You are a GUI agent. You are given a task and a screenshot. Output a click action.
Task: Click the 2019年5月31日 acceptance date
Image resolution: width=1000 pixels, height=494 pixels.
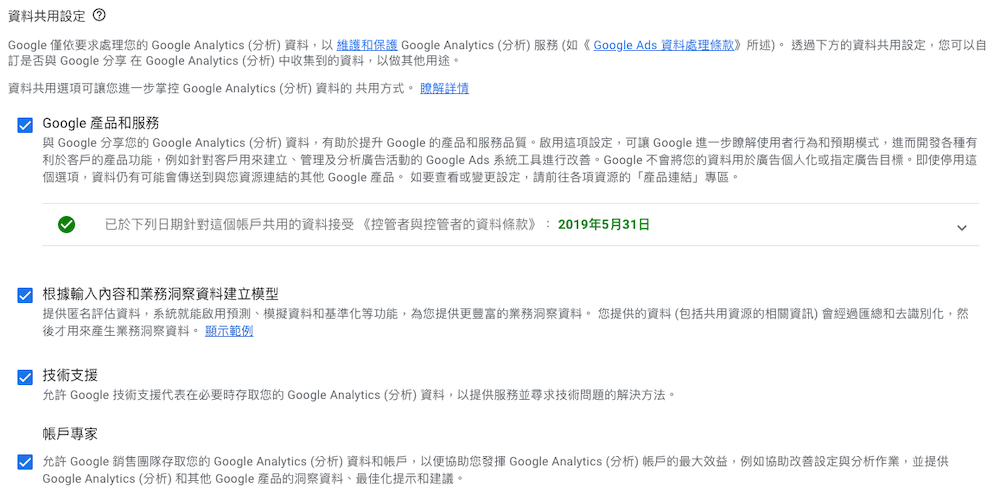[x=603, y=224]
